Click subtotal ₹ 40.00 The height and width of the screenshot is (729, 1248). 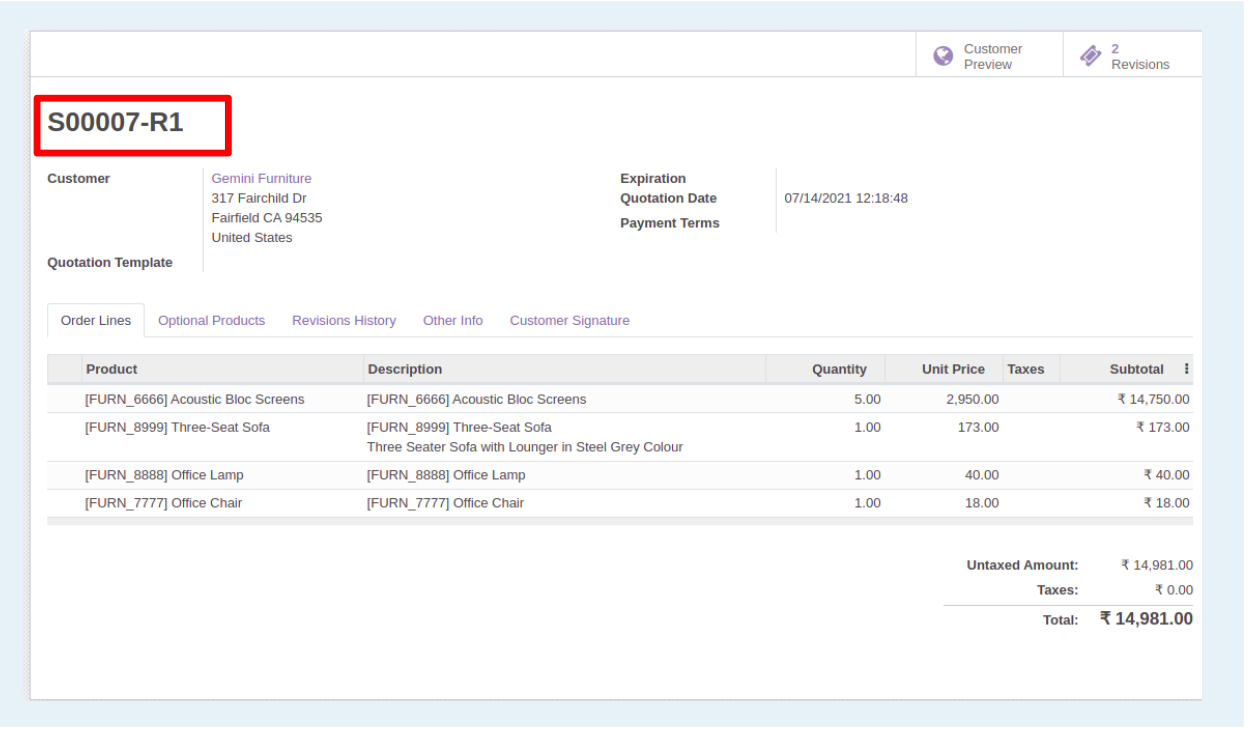pos(1167,475)
